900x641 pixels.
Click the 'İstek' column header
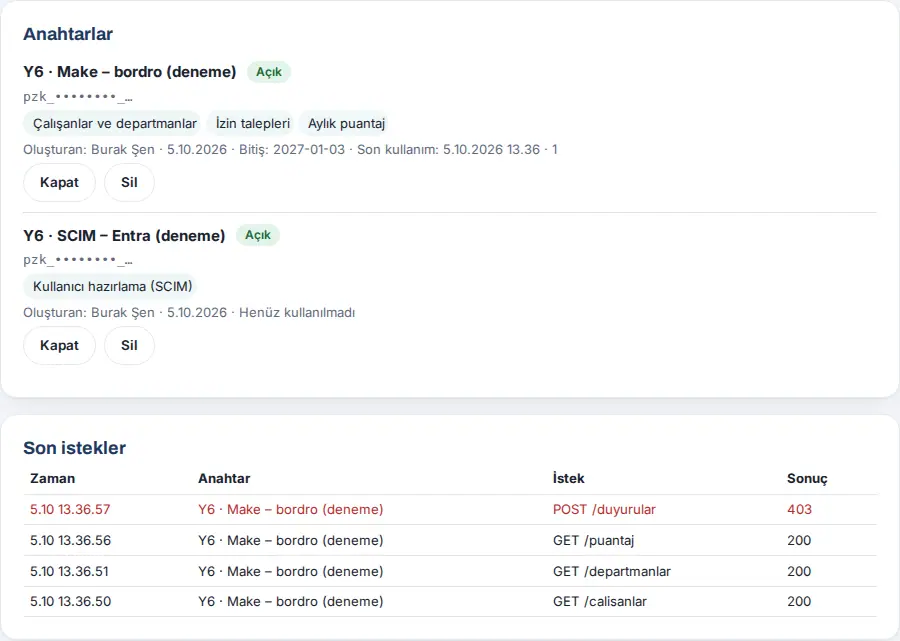click(568, 479)
